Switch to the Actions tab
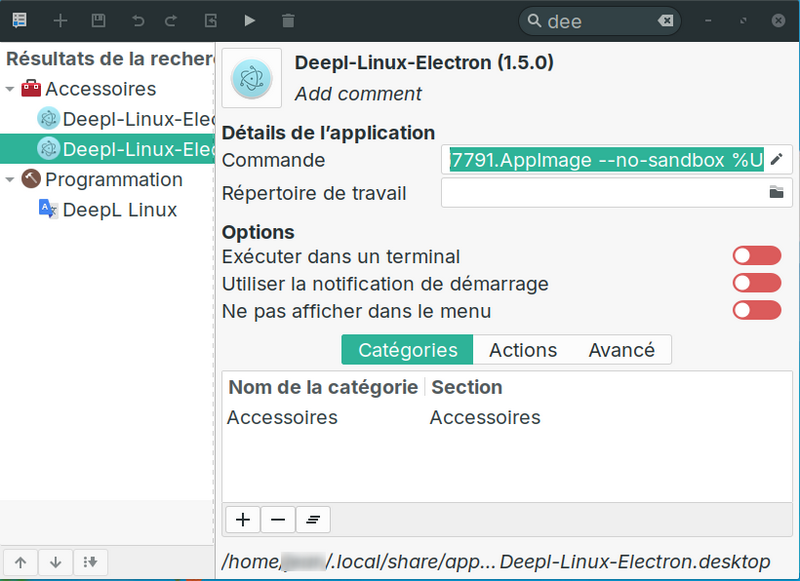Screen dimensions: 800x581 point(522,350)
